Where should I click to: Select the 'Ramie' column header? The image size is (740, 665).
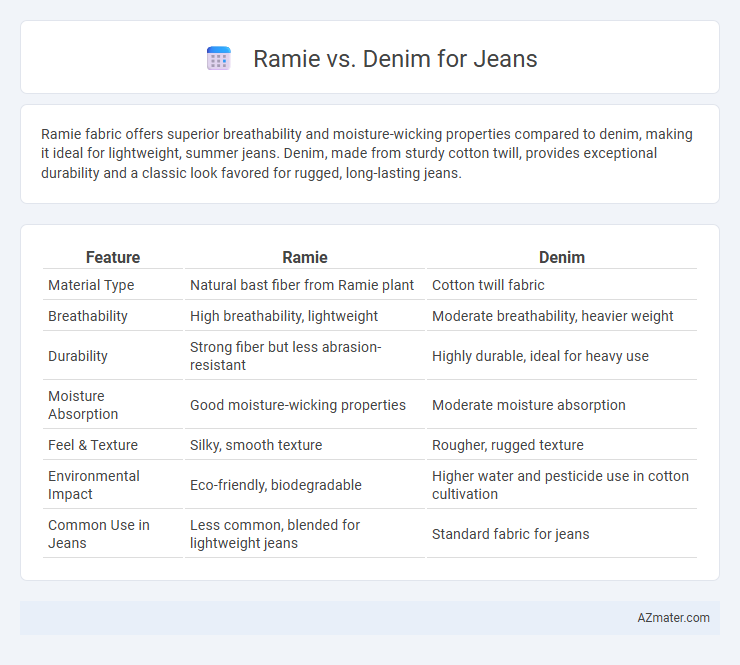[x=305, y=257]
